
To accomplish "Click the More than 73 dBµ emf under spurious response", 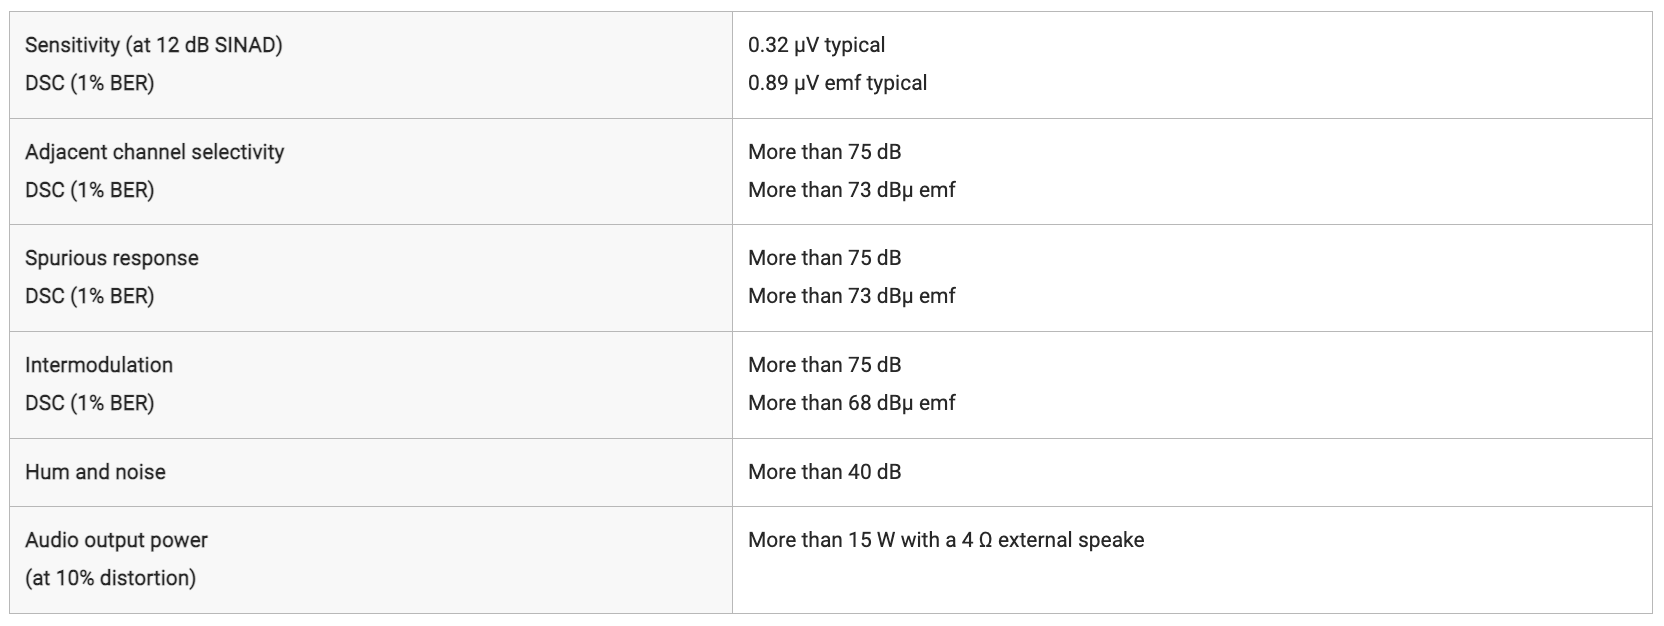I will pos(851,296).
